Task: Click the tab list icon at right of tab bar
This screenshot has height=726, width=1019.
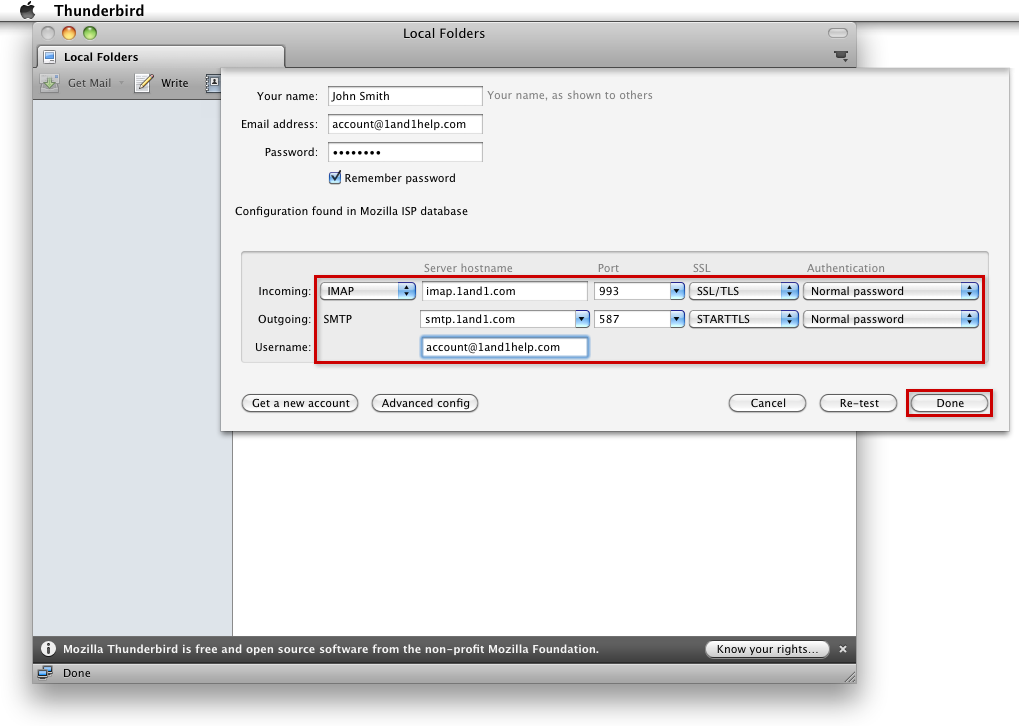Action: pyautogui.click(x=841, y=56)
